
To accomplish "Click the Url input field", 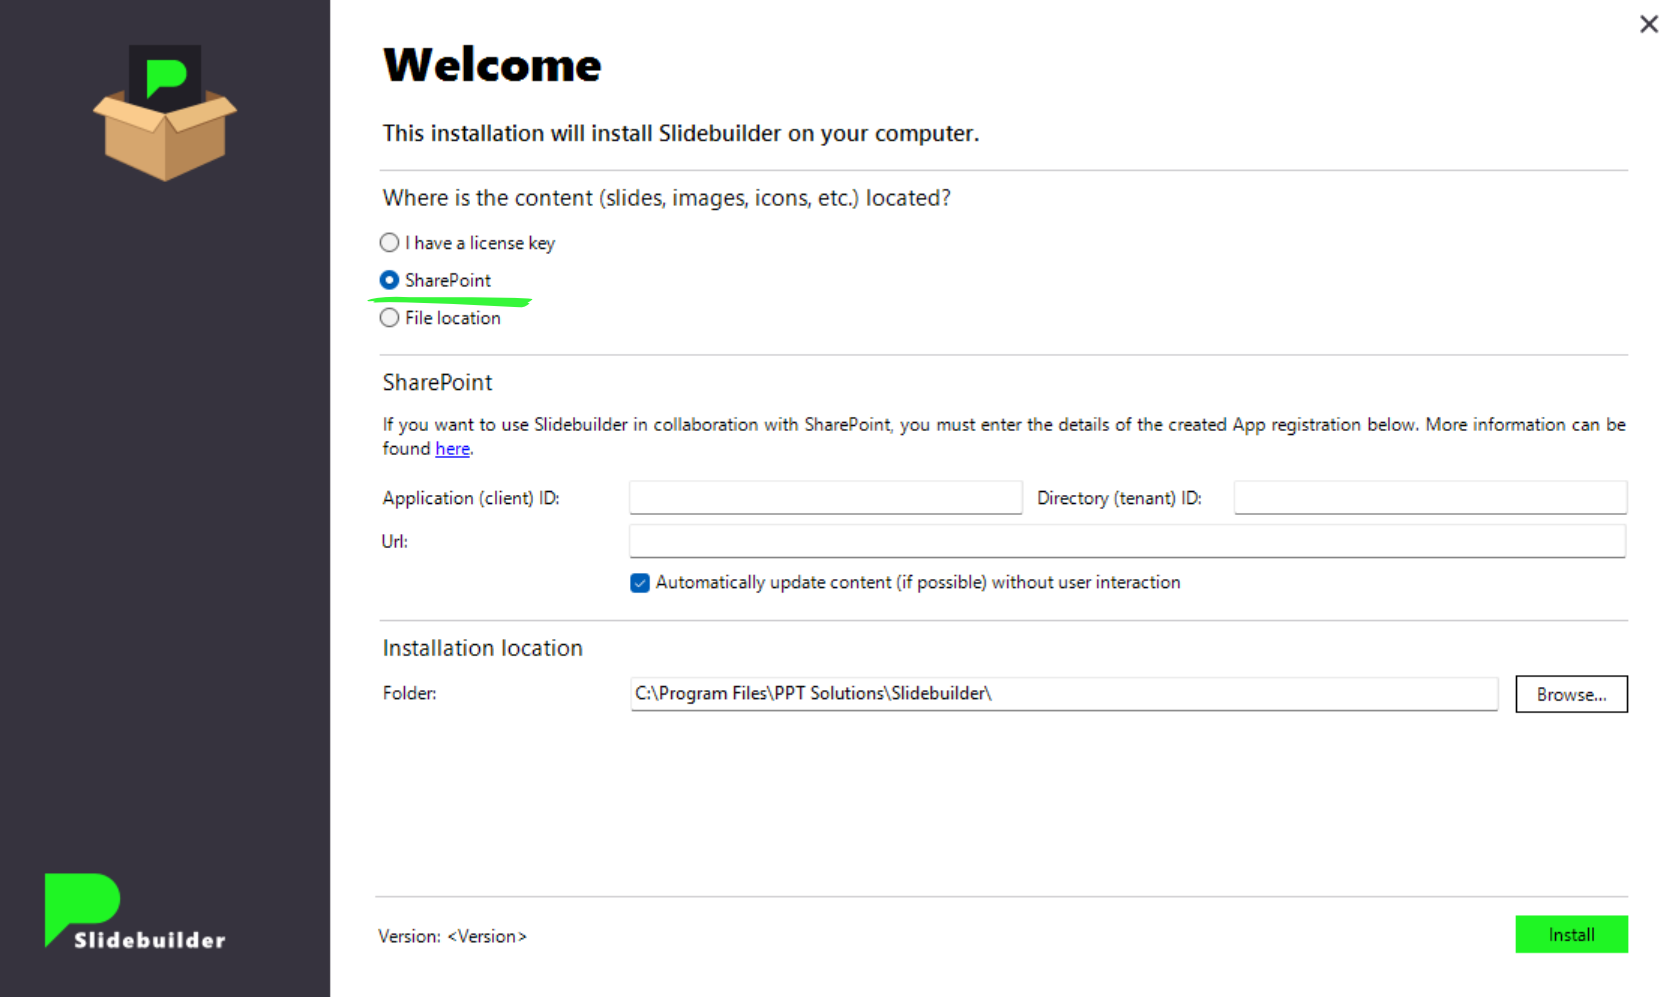I will click(x=1127, y=541).
